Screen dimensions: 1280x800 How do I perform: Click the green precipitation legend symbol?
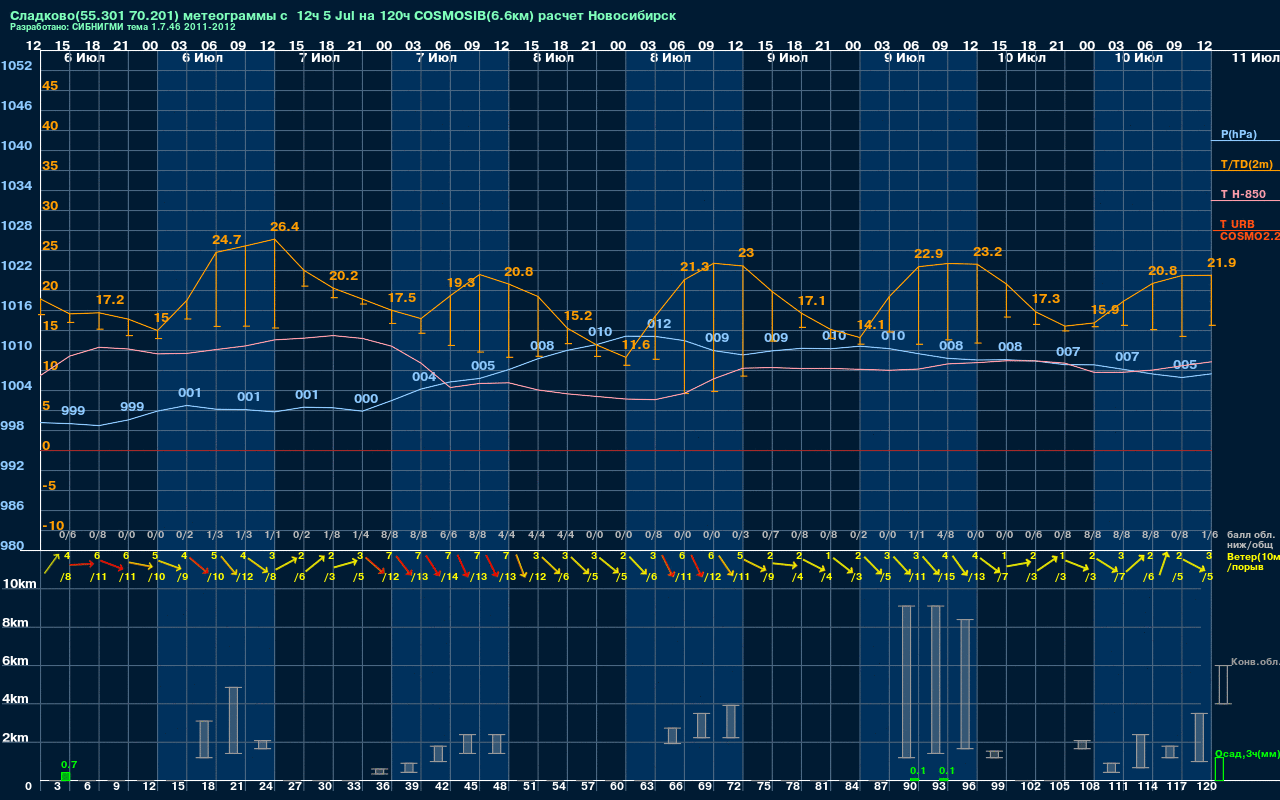coord(1219,770)
